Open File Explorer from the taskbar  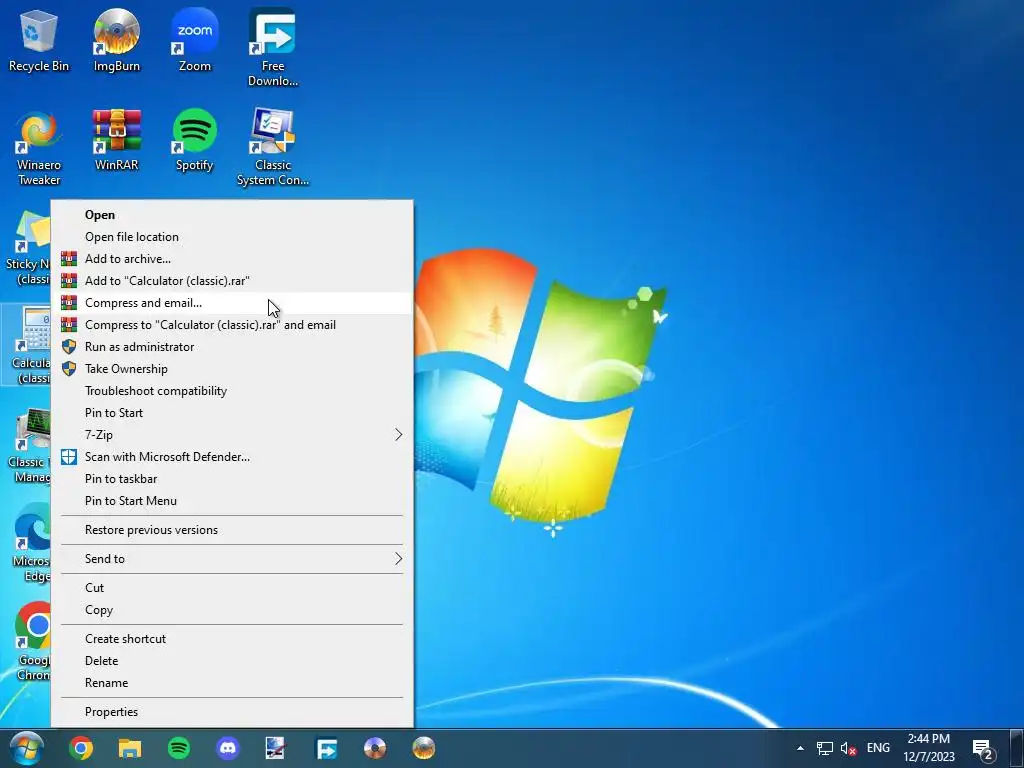click(x=129, y=748)
